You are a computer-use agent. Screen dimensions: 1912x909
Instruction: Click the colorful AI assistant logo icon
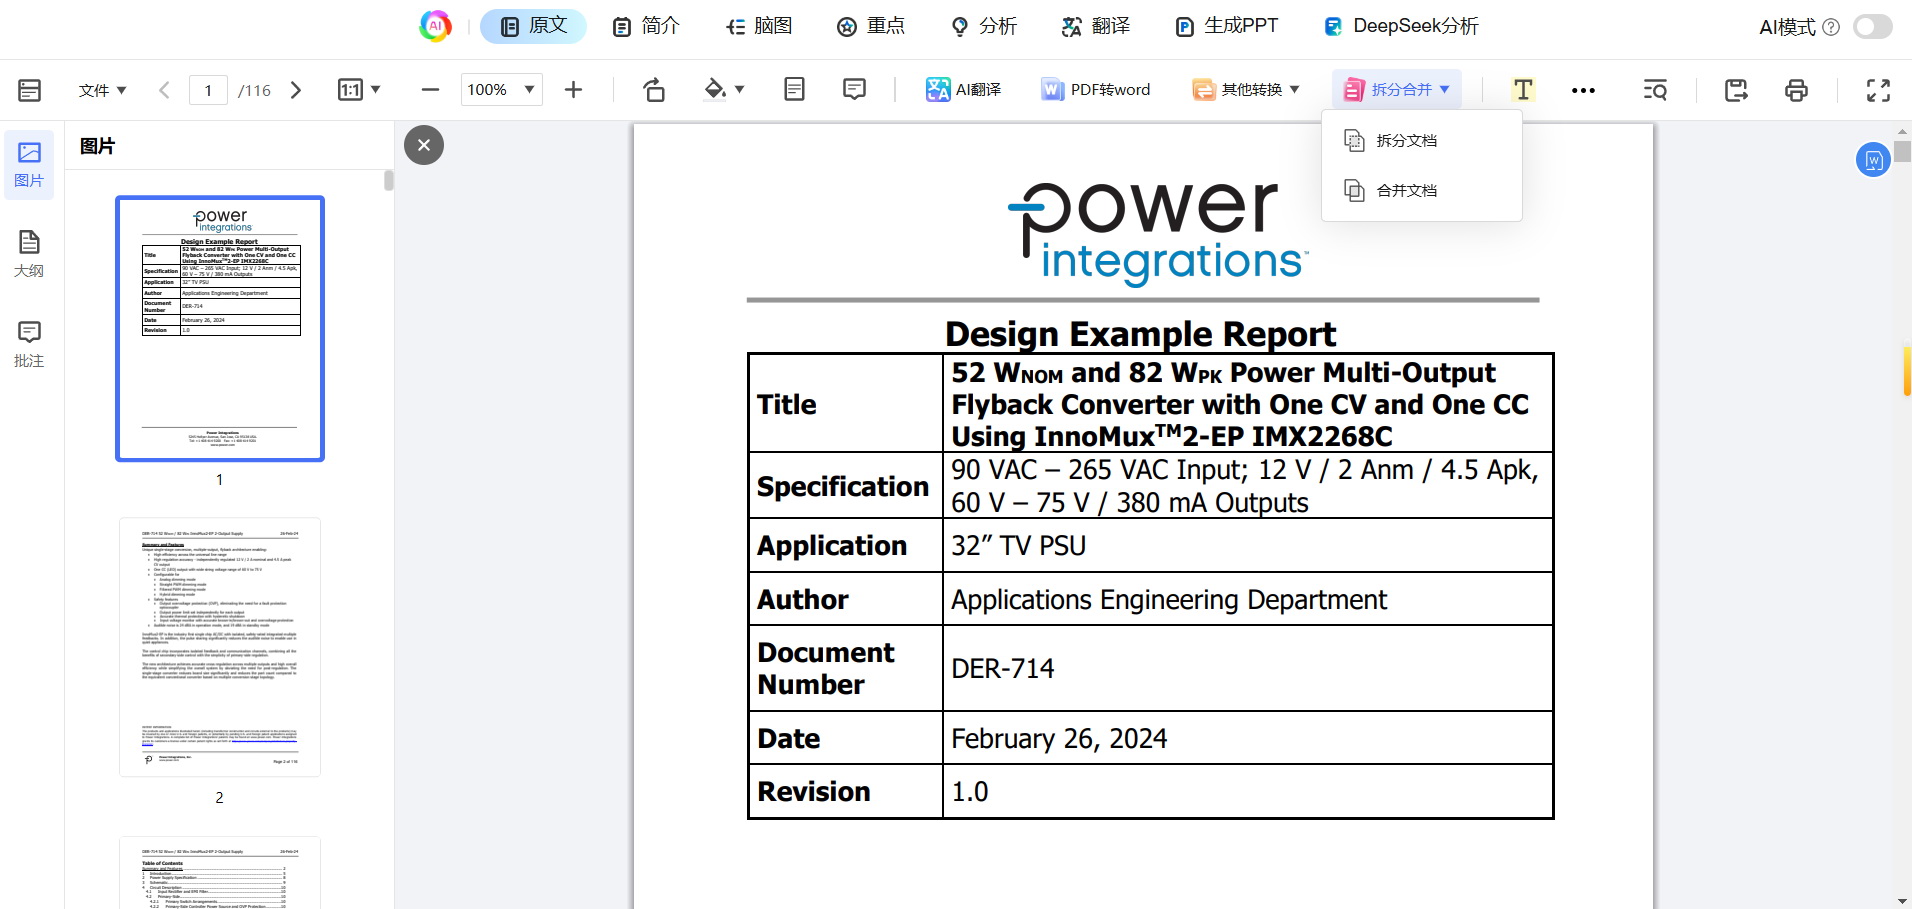(435, 26)
